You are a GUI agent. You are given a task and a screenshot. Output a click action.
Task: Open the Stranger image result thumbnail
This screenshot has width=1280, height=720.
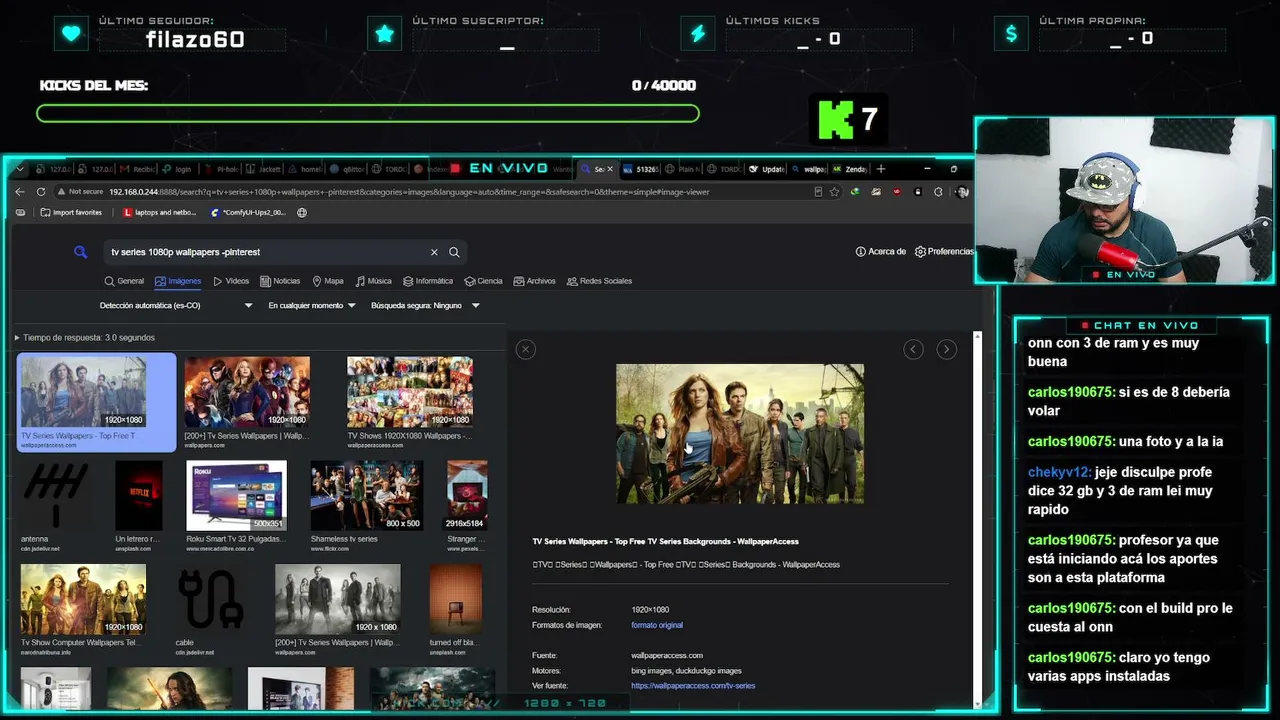[x=467, y=496]
